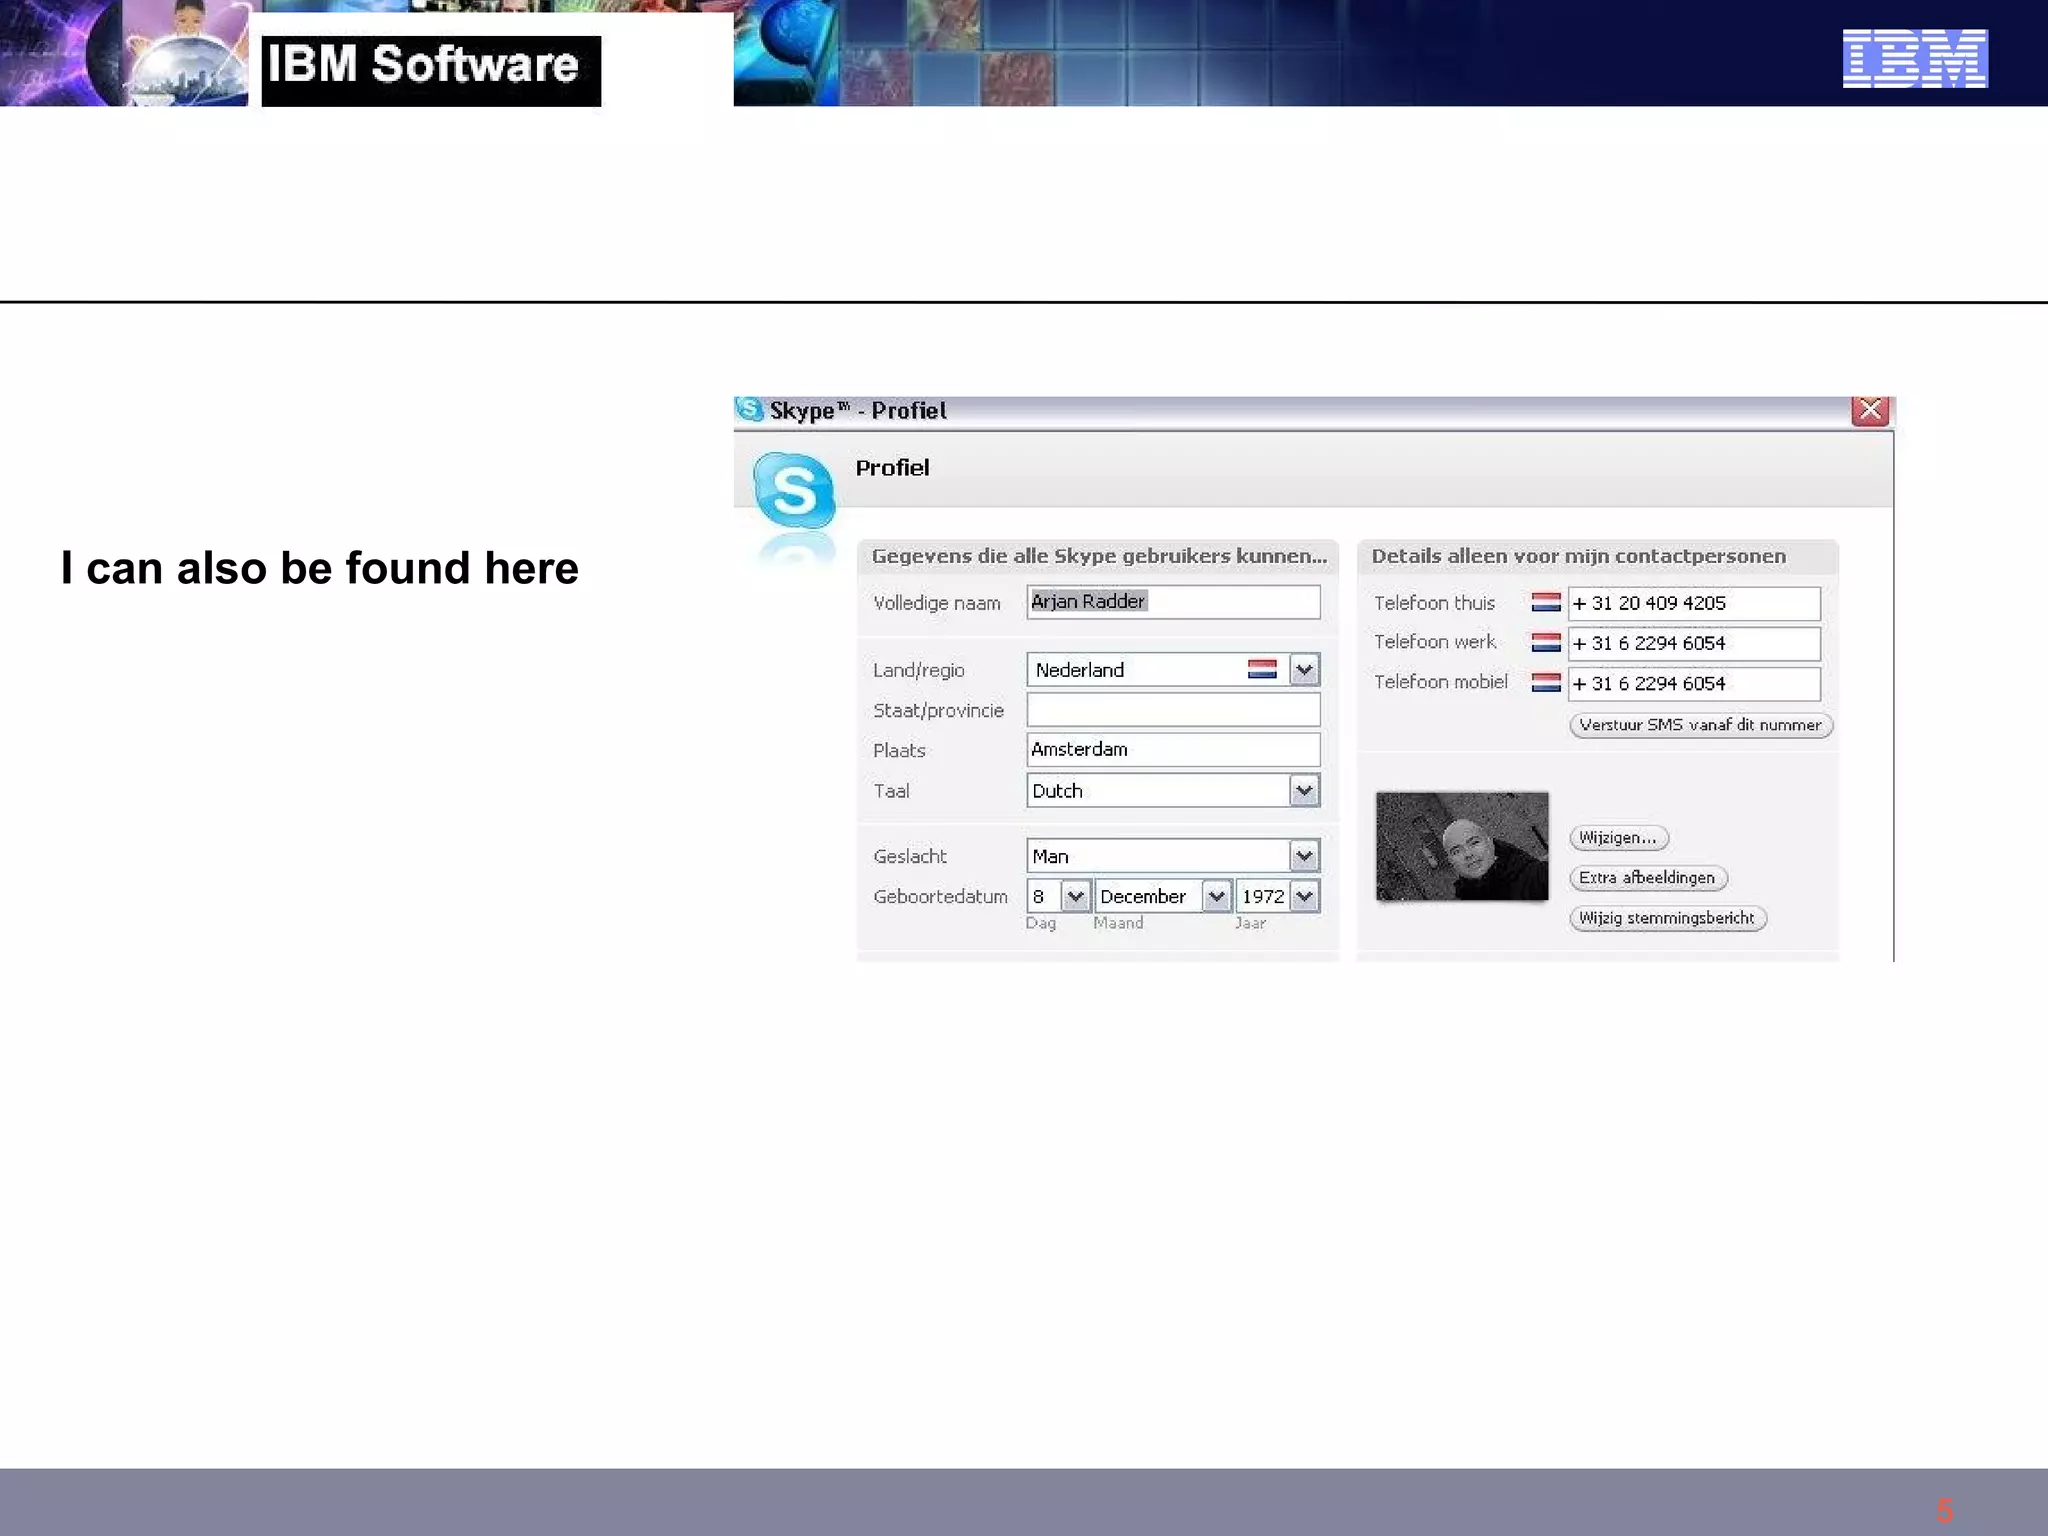Close the Skype Profiel window
Image resolution: width=2048 pixels, height=1536 pixels.
[1870, 410]
